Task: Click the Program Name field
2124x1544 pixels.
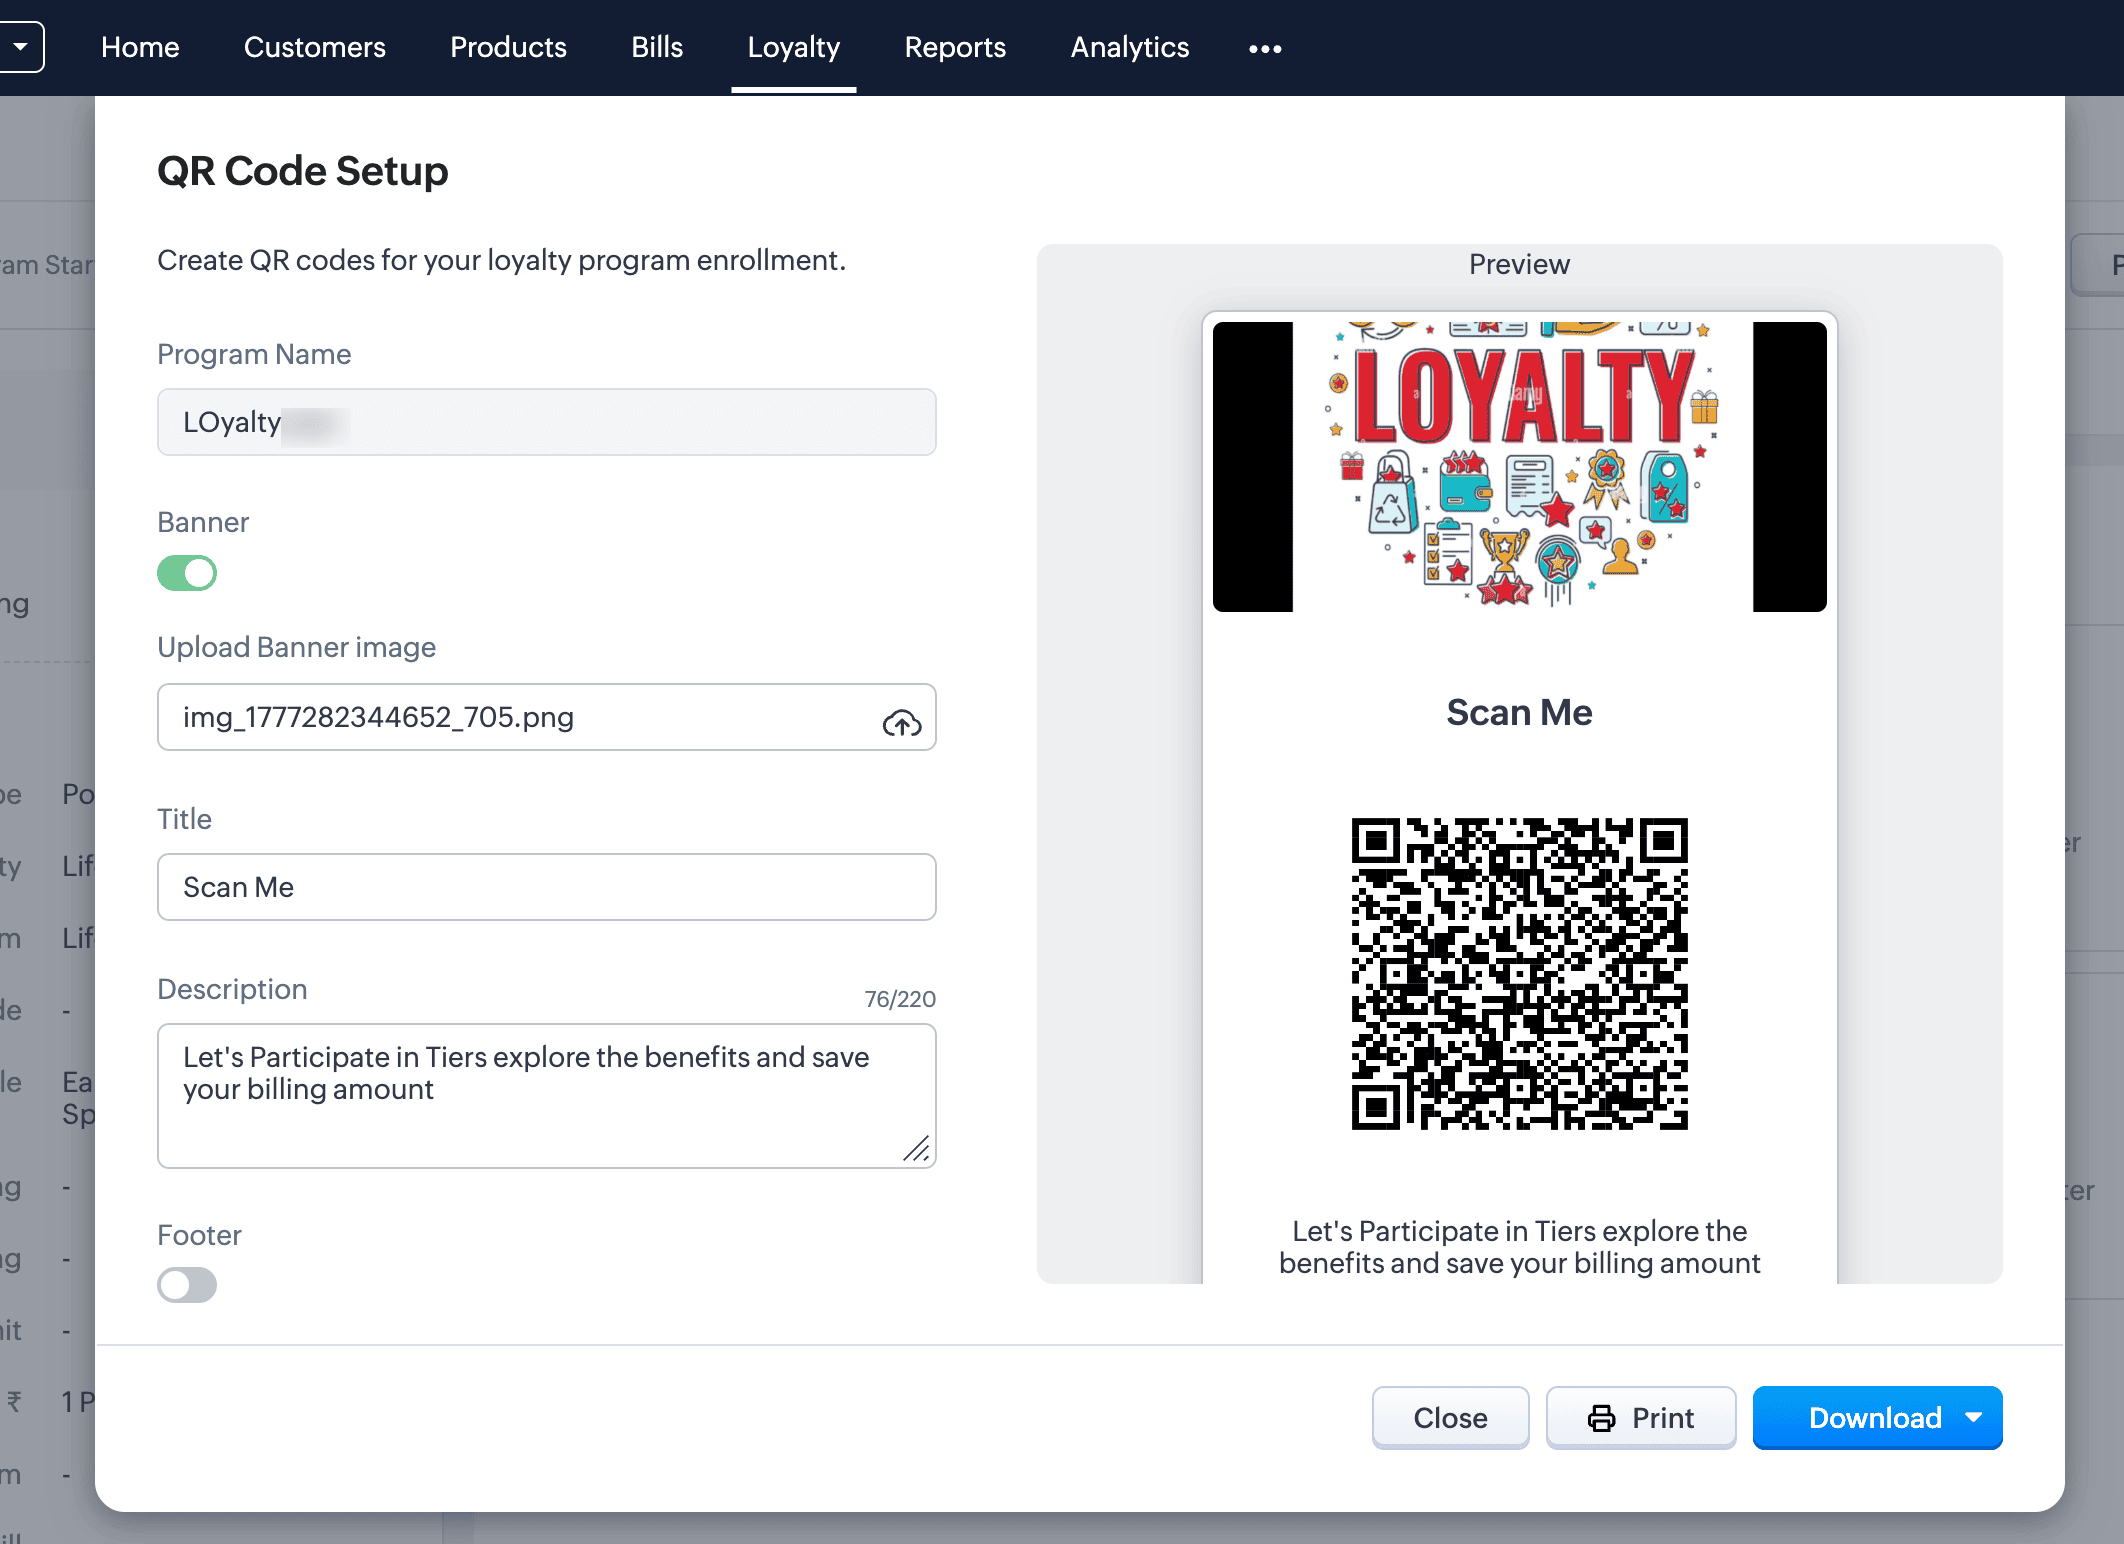Action: 547,422
